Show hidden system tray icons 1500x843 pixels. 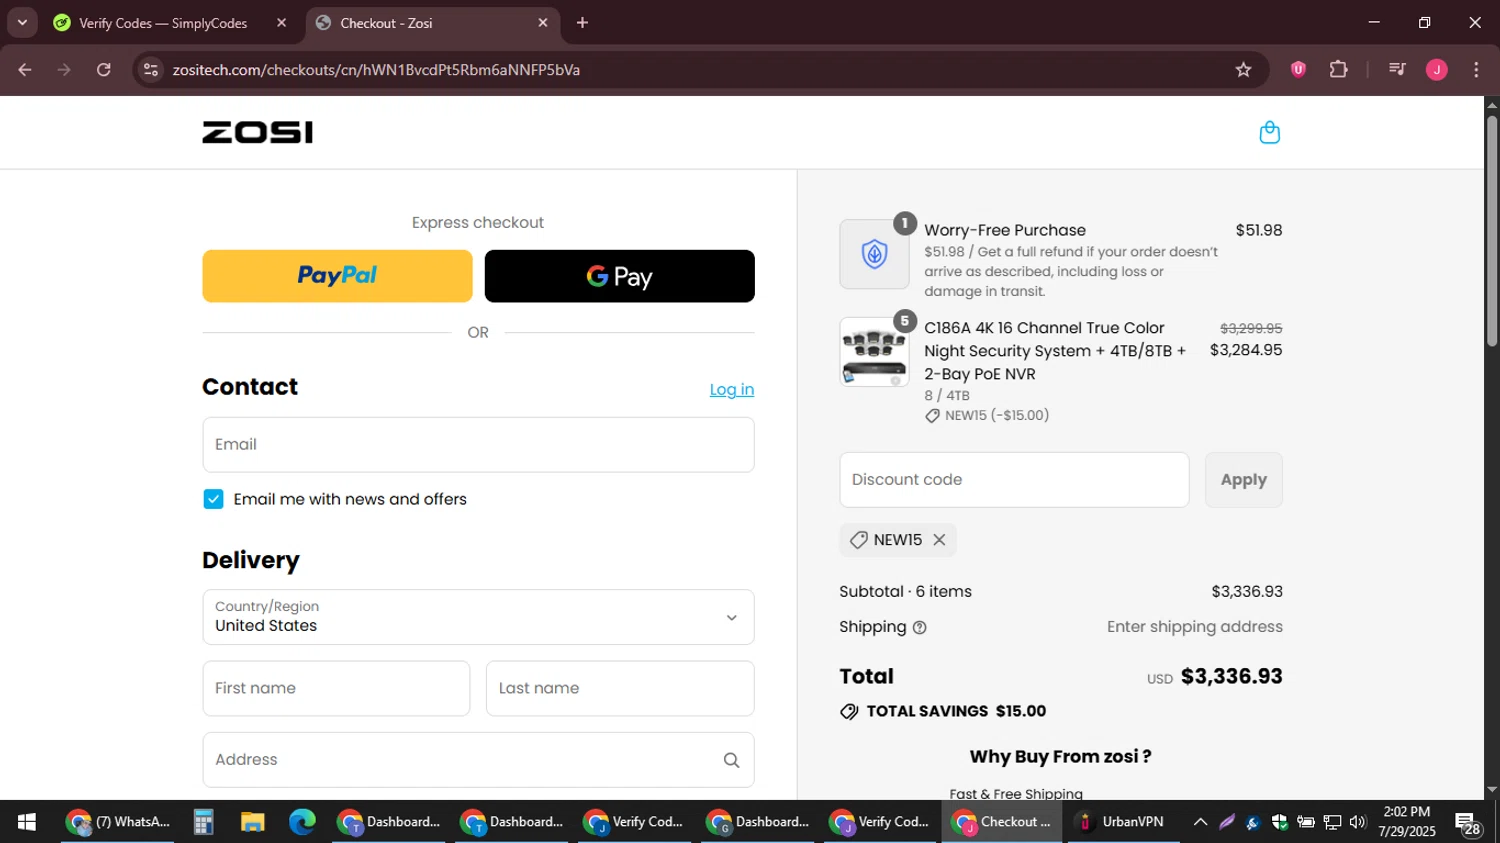[x=1200, y=822]
